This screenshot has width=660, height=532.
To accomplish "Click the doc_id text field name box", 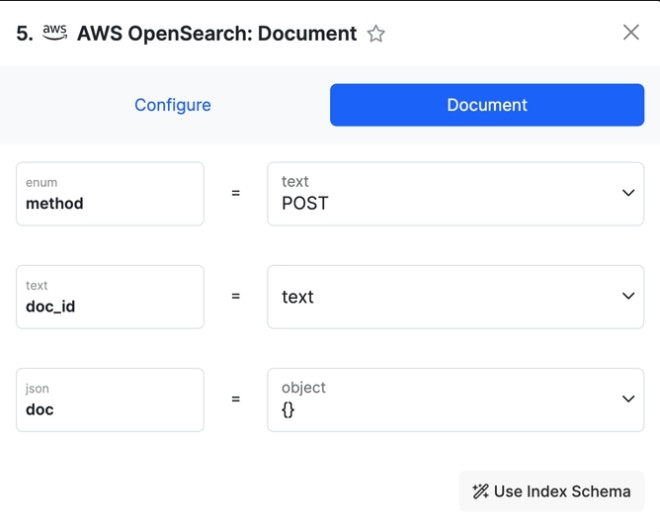I will (110, 297).
